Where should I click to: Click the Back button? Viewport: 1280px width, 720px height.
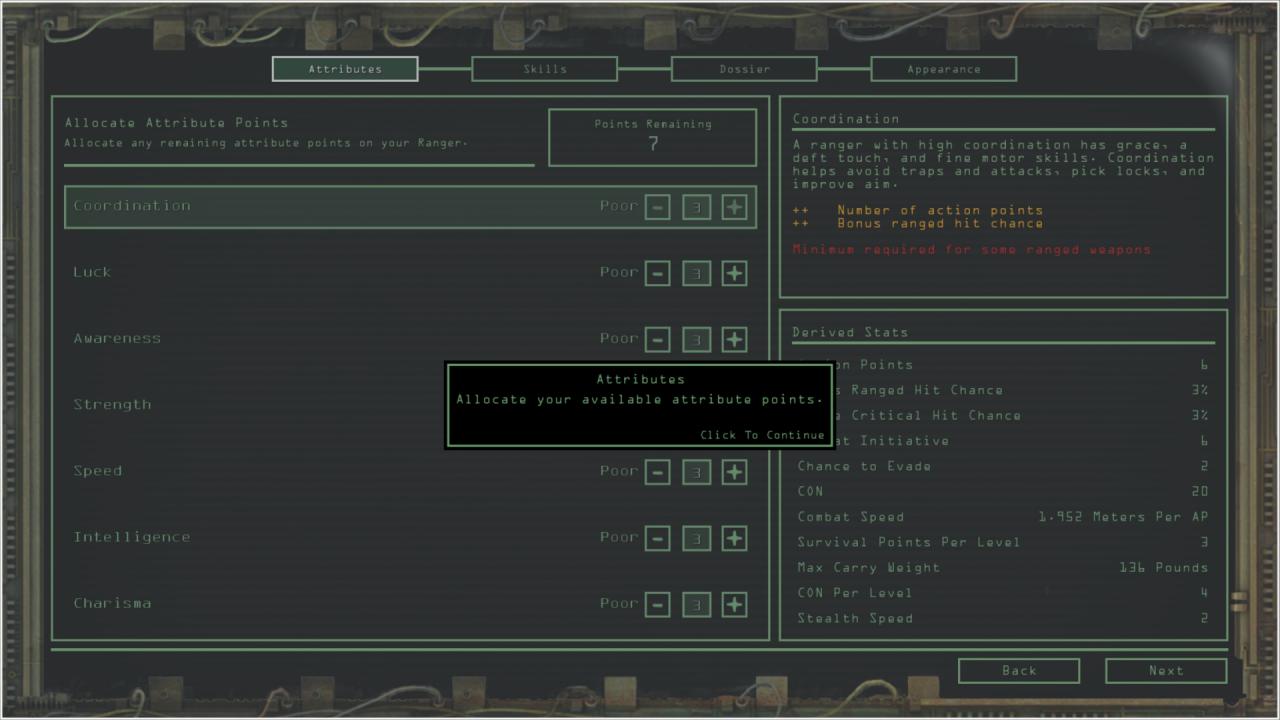(x=1019, y=671)
